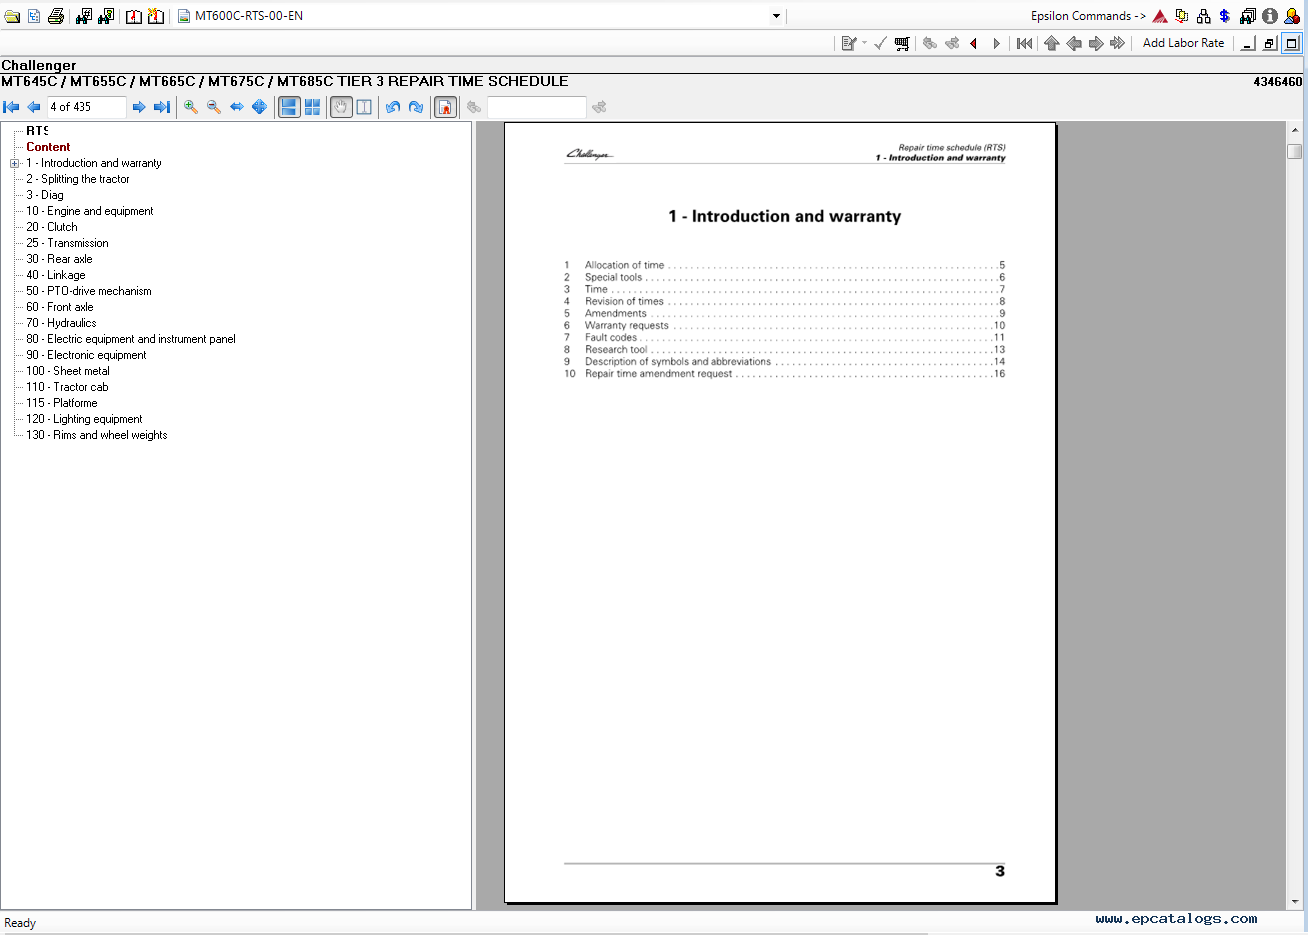1308x935 pixels.
Task: Select '100 - Sheet metal' tree item
Action: 68,371
